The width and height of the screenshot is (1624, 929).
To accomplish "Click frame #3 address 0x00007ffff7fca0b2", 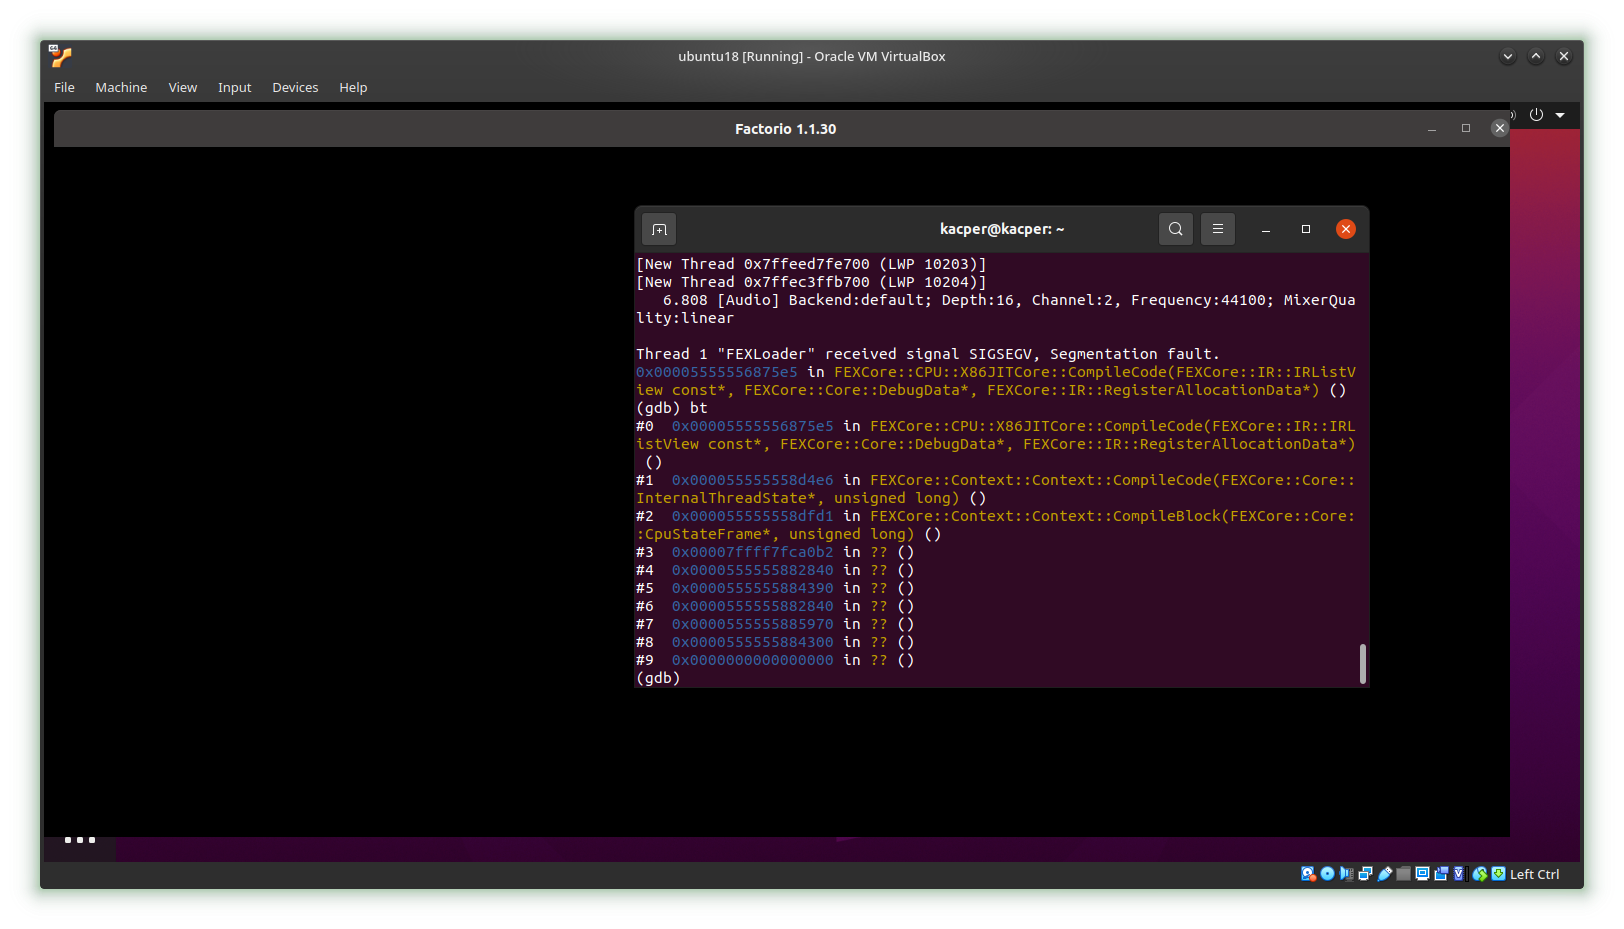I will (752, 552).
